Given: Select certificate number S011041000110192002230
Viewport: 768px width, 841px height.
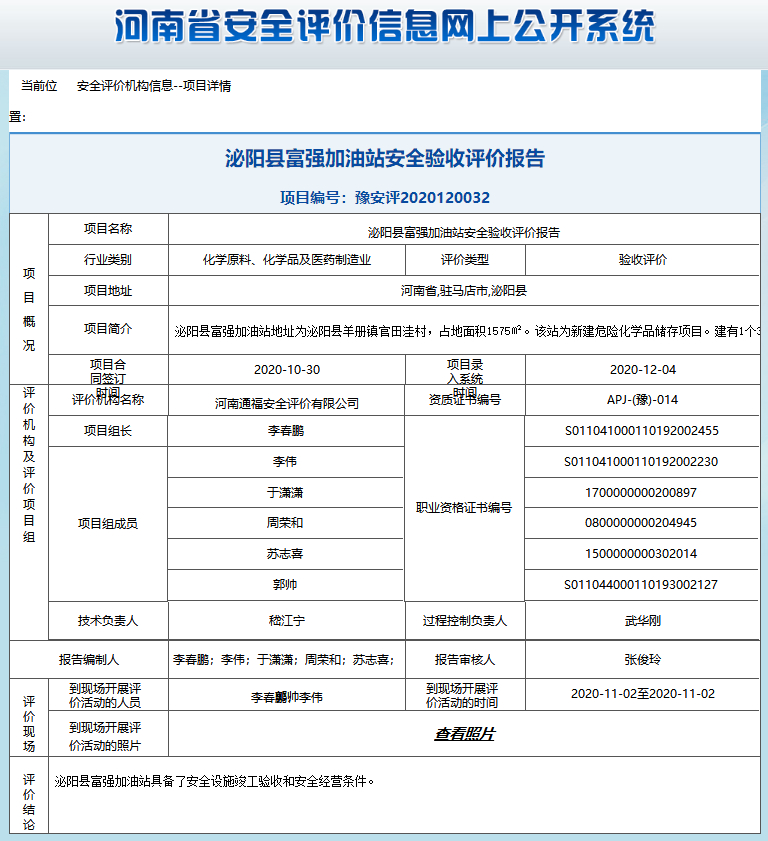Looking at the screenshot, I should coord(641,462).
